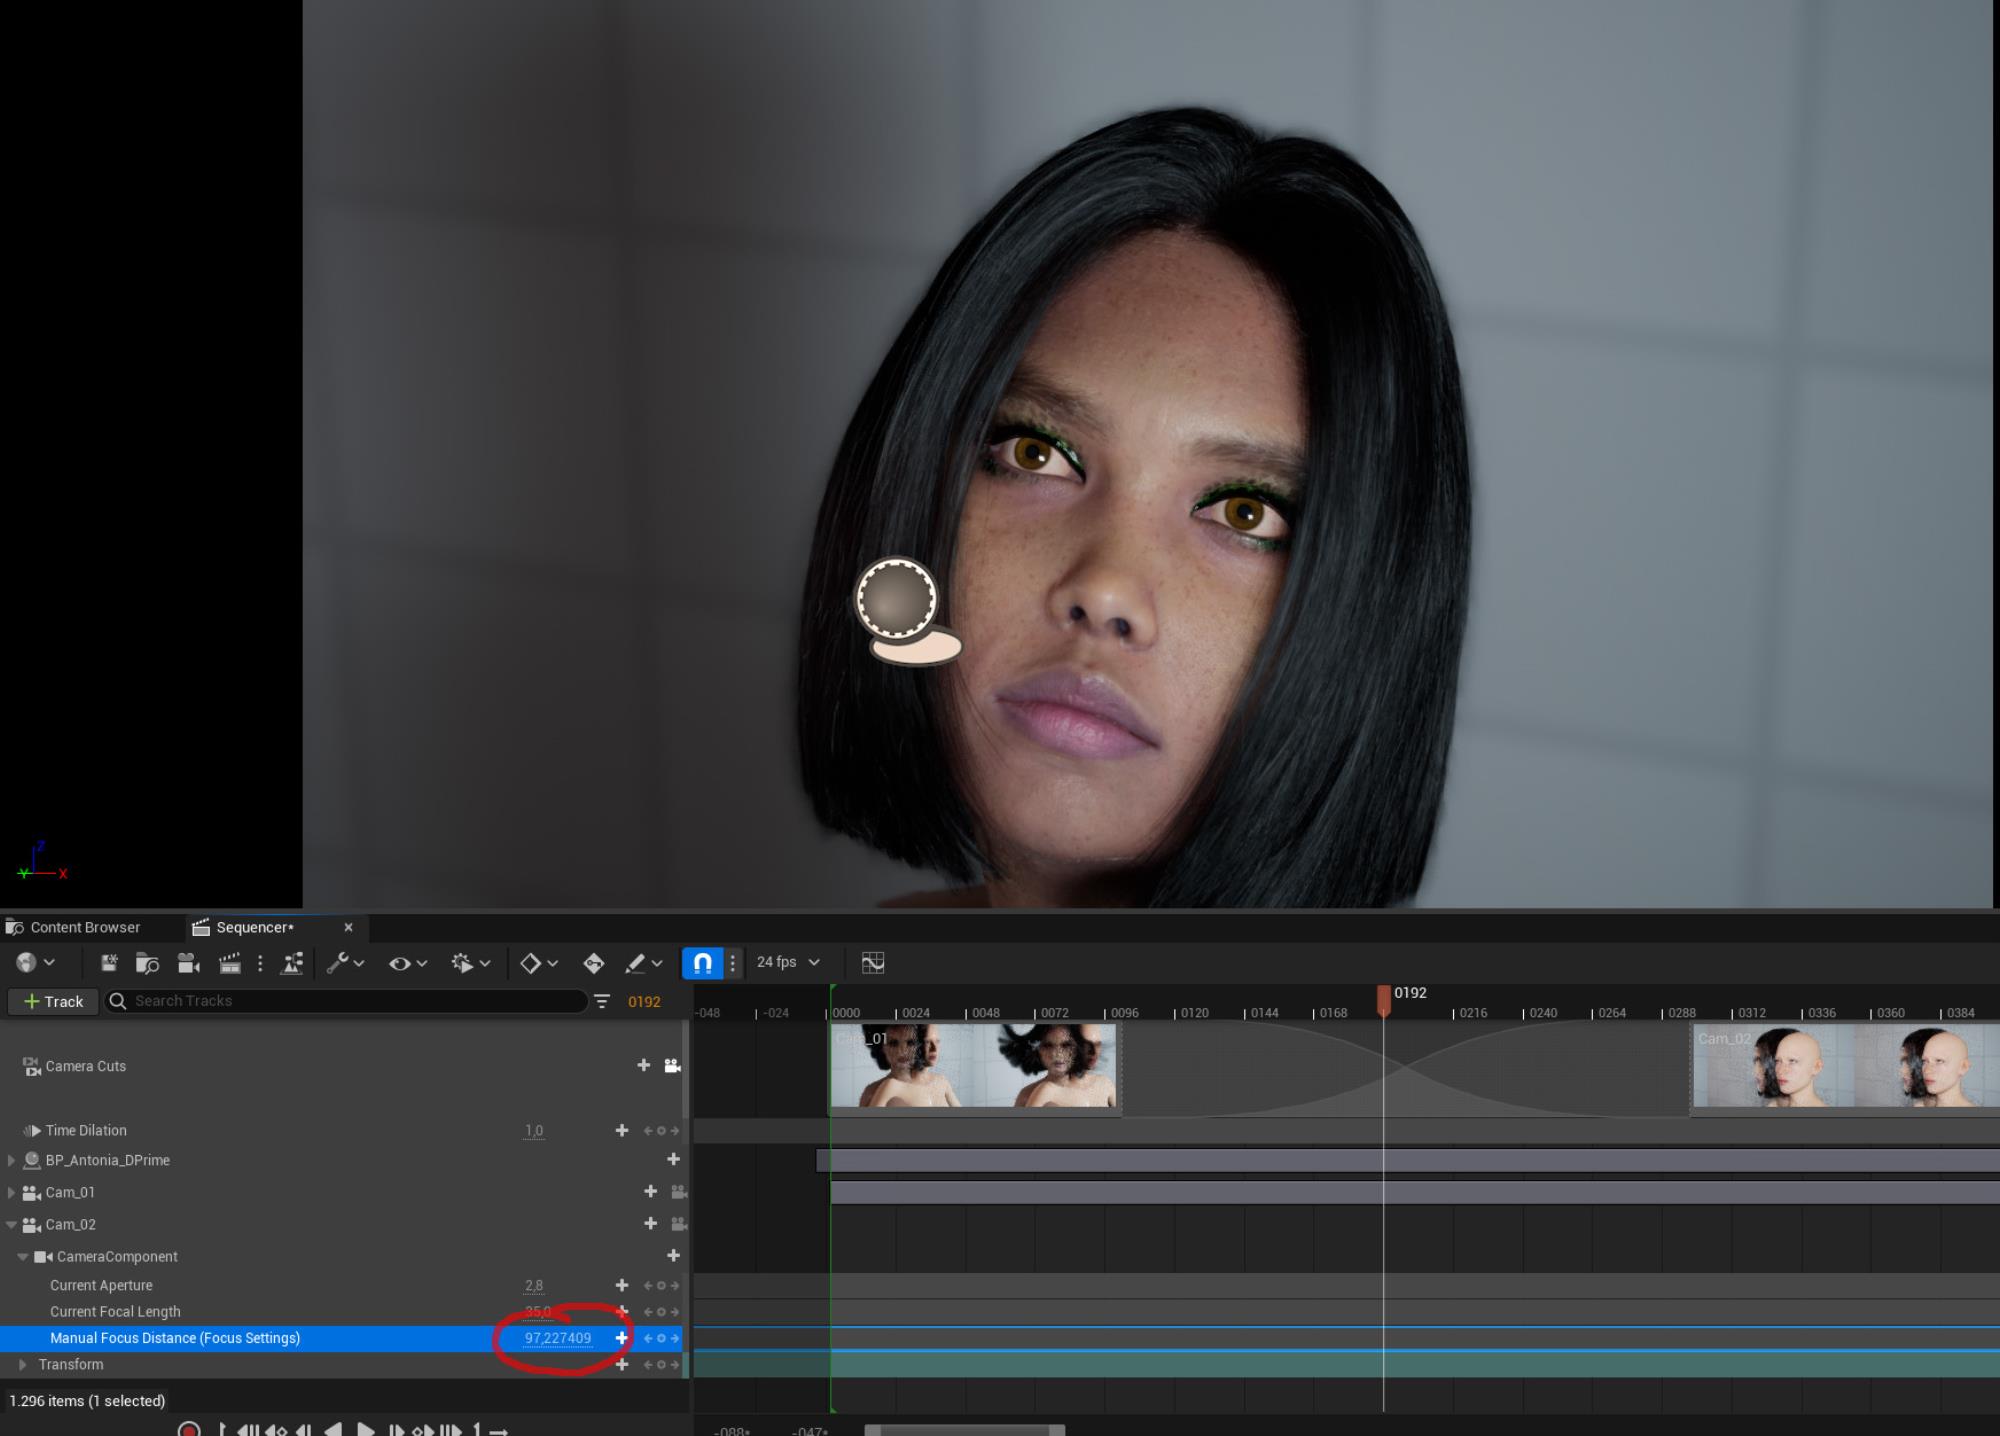The width and height of the screenshot is (2000, 1436).
Task: Open the eye View Options dropdown
Action: pyautogui.click(x=408, y=963)
